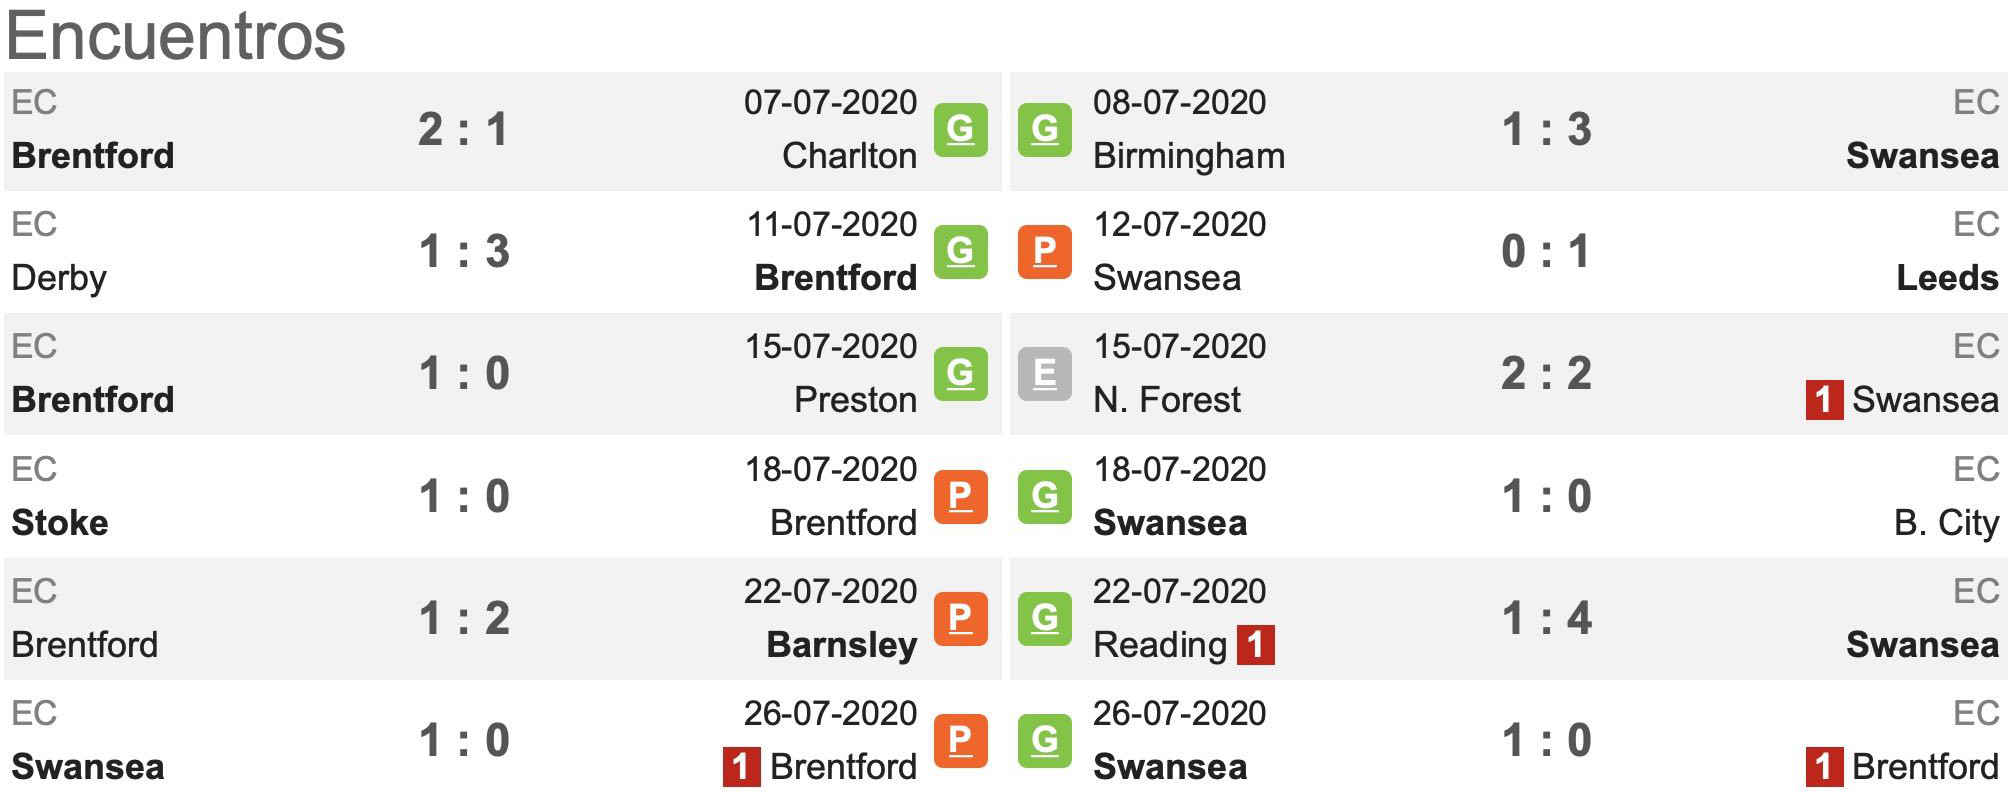Click the orange P badge beside Stoke vs Brentford
Screen dimensions: 2008x796
click(960, 496)
